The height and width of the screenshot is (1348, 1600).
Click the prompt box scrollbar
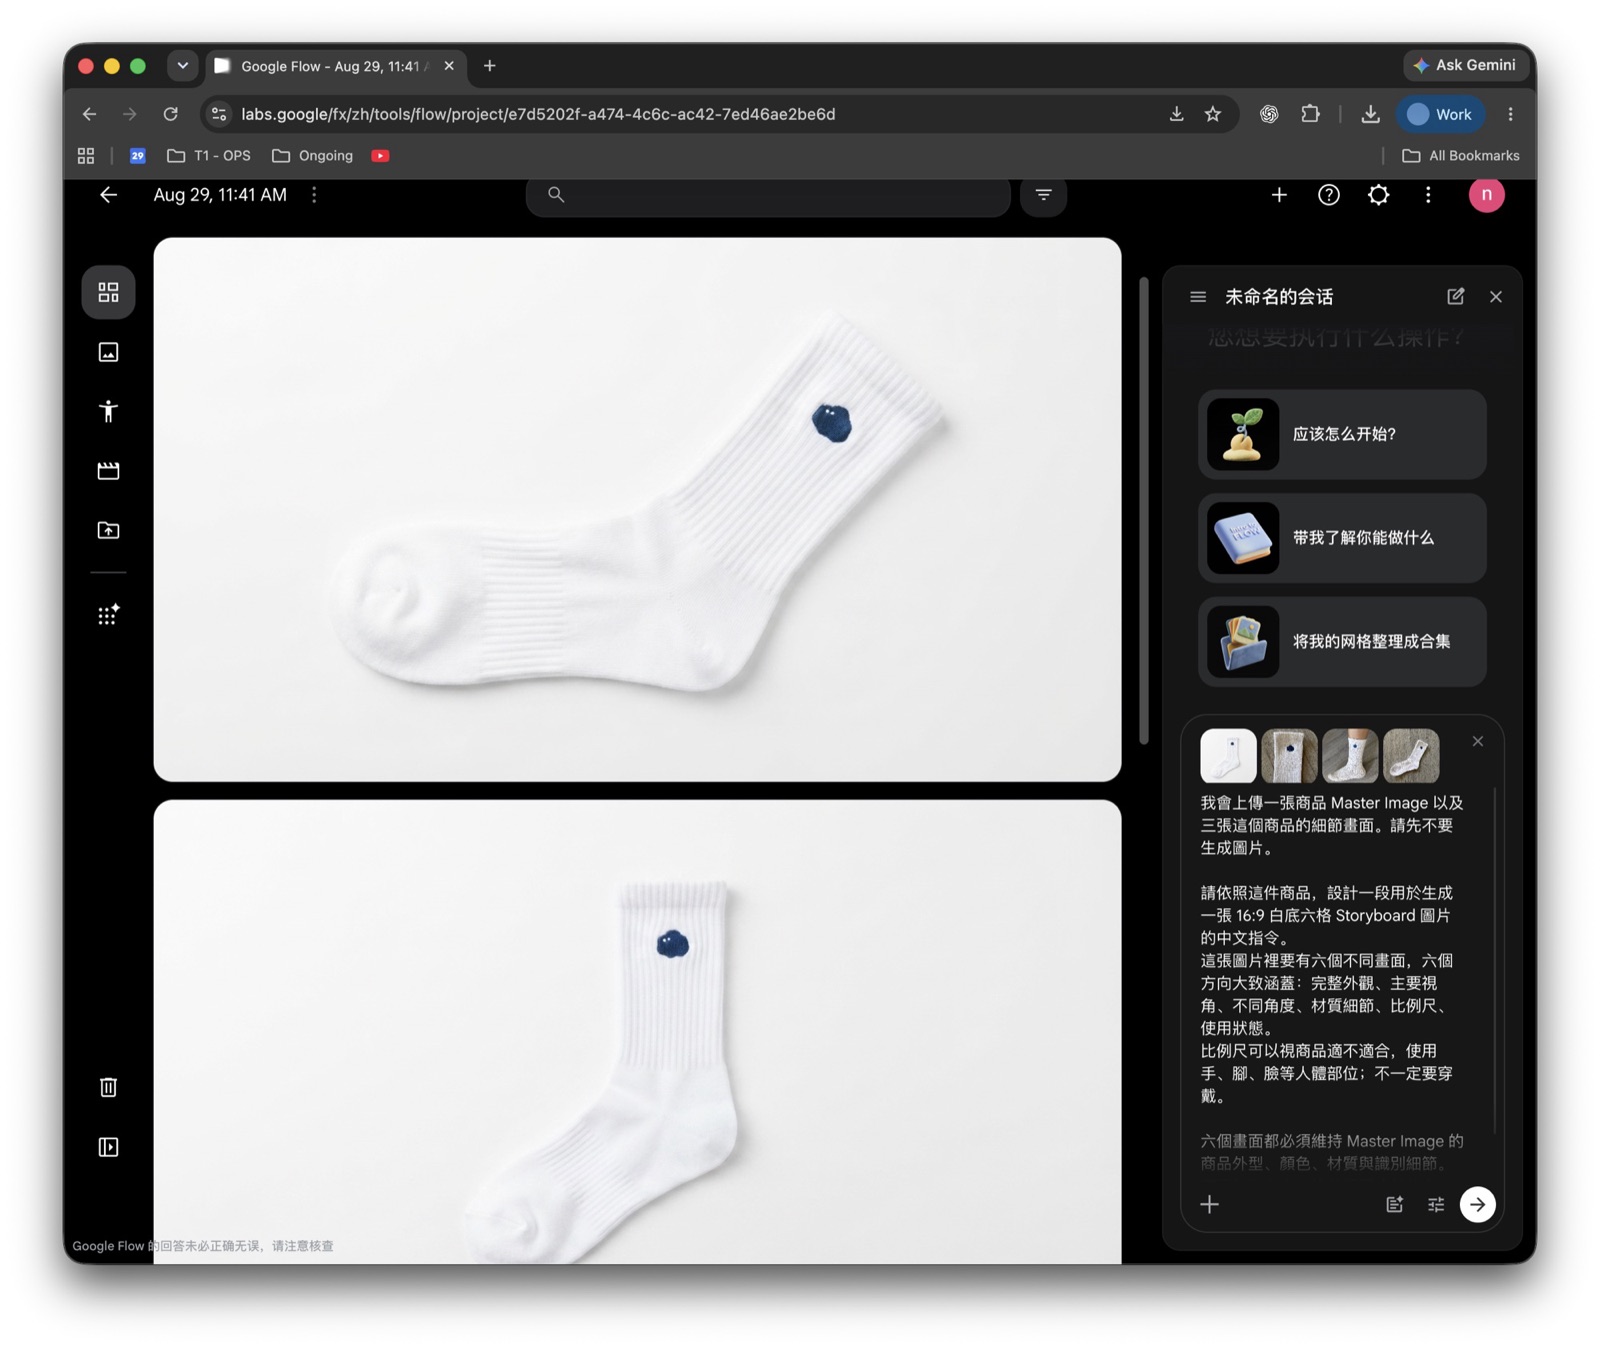[1495, 960]
